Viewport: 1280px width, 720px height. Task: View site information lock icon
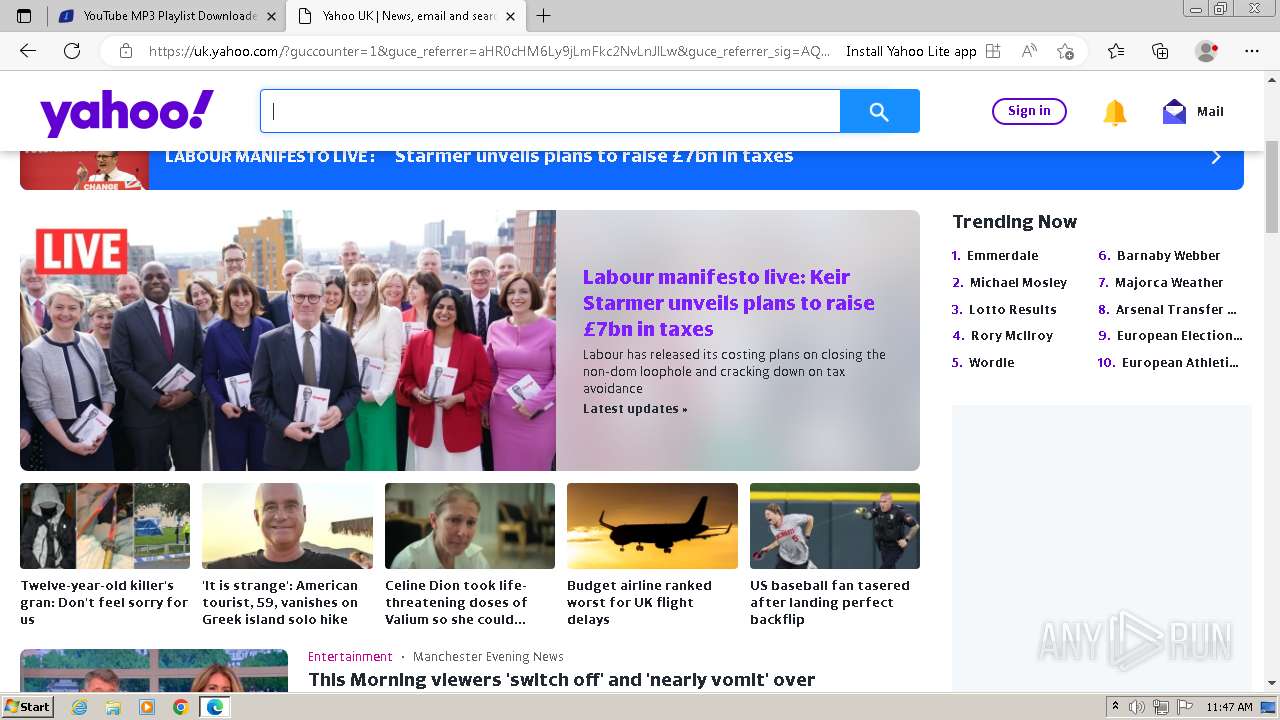[126, 51]
